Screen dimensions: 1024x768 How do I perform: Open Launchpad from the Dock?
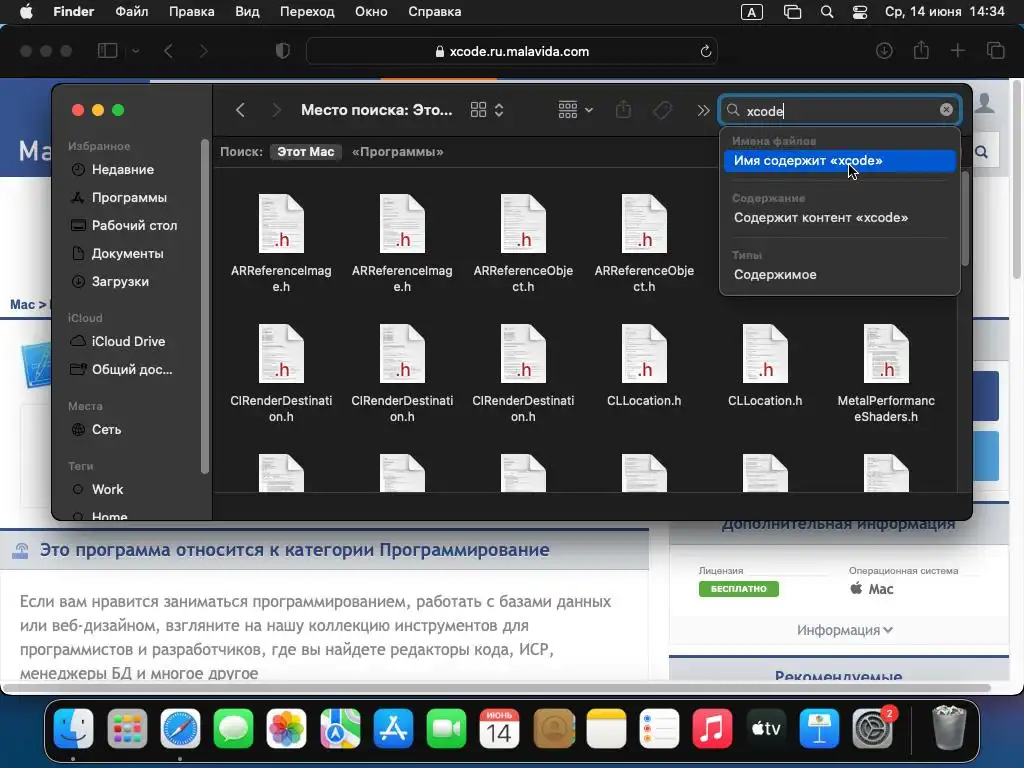click(x=127, y=728)
